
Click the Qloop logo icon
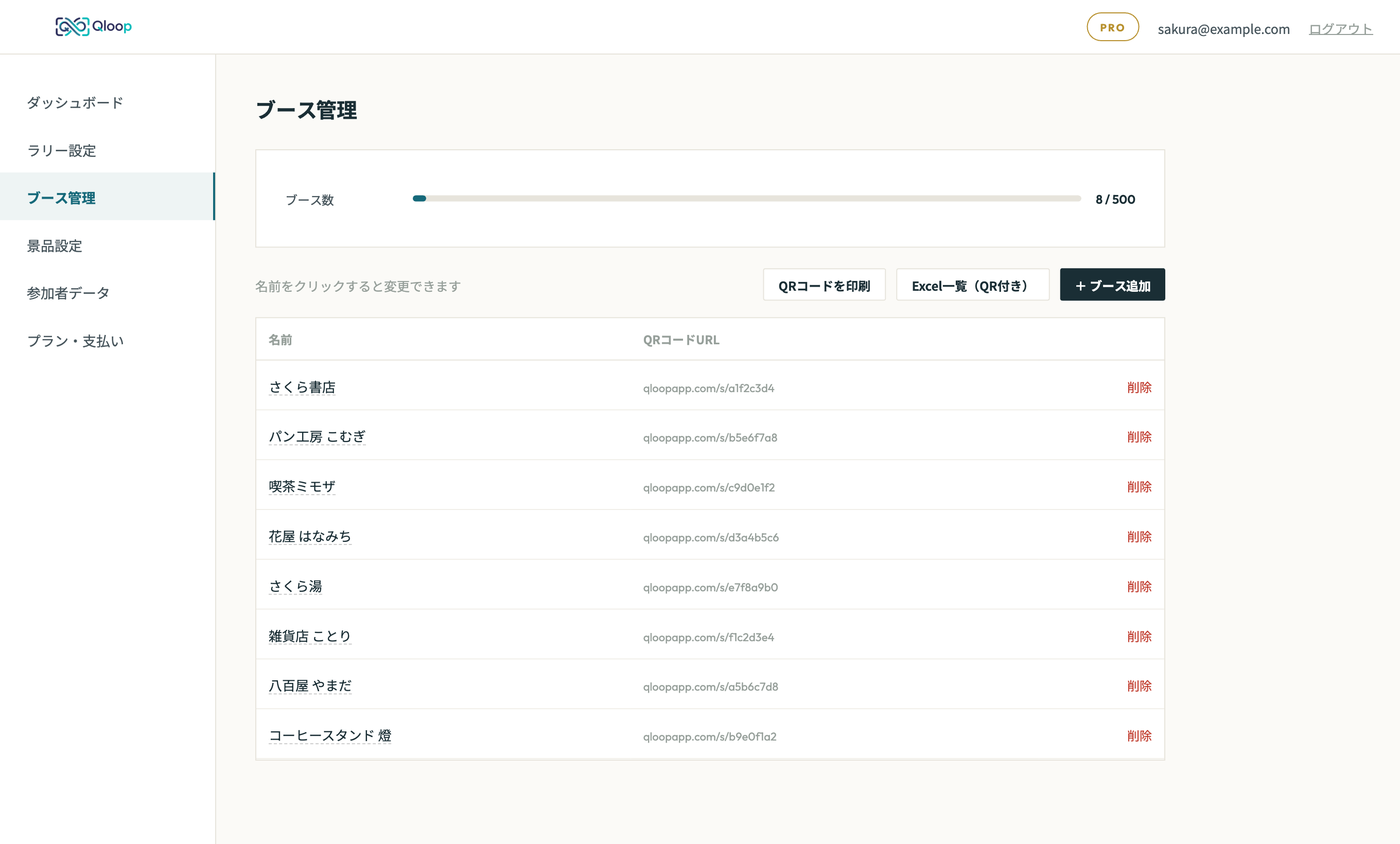[72, 27]
